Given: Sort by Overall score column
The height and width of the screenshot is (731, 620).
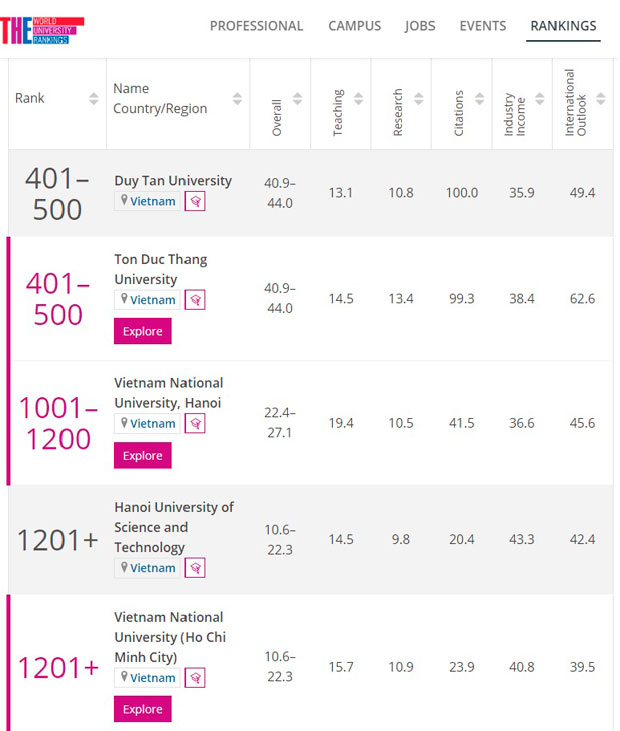Looking at the screenshot, I should click(297, 99).
